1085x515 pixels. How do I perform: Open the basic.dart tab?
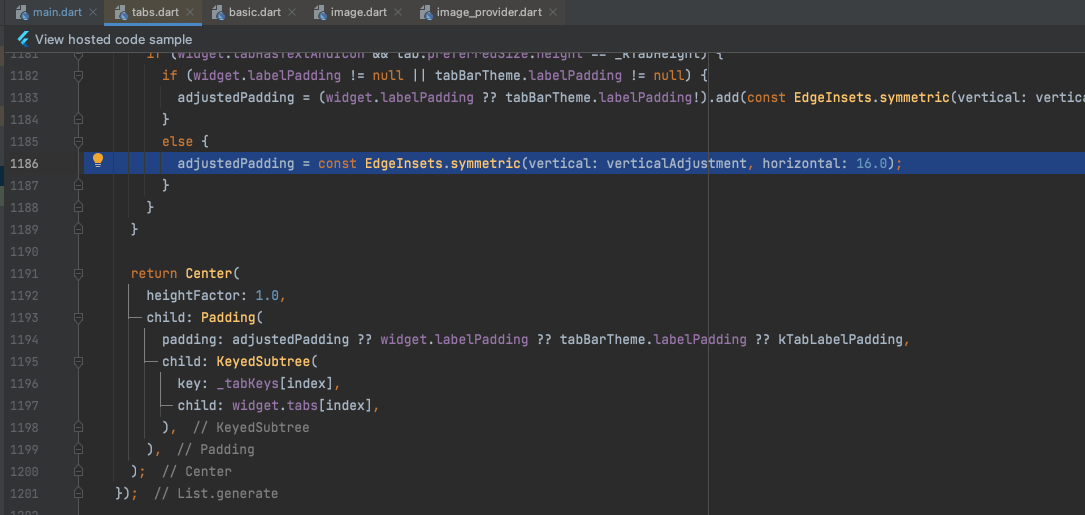(255, 12)
